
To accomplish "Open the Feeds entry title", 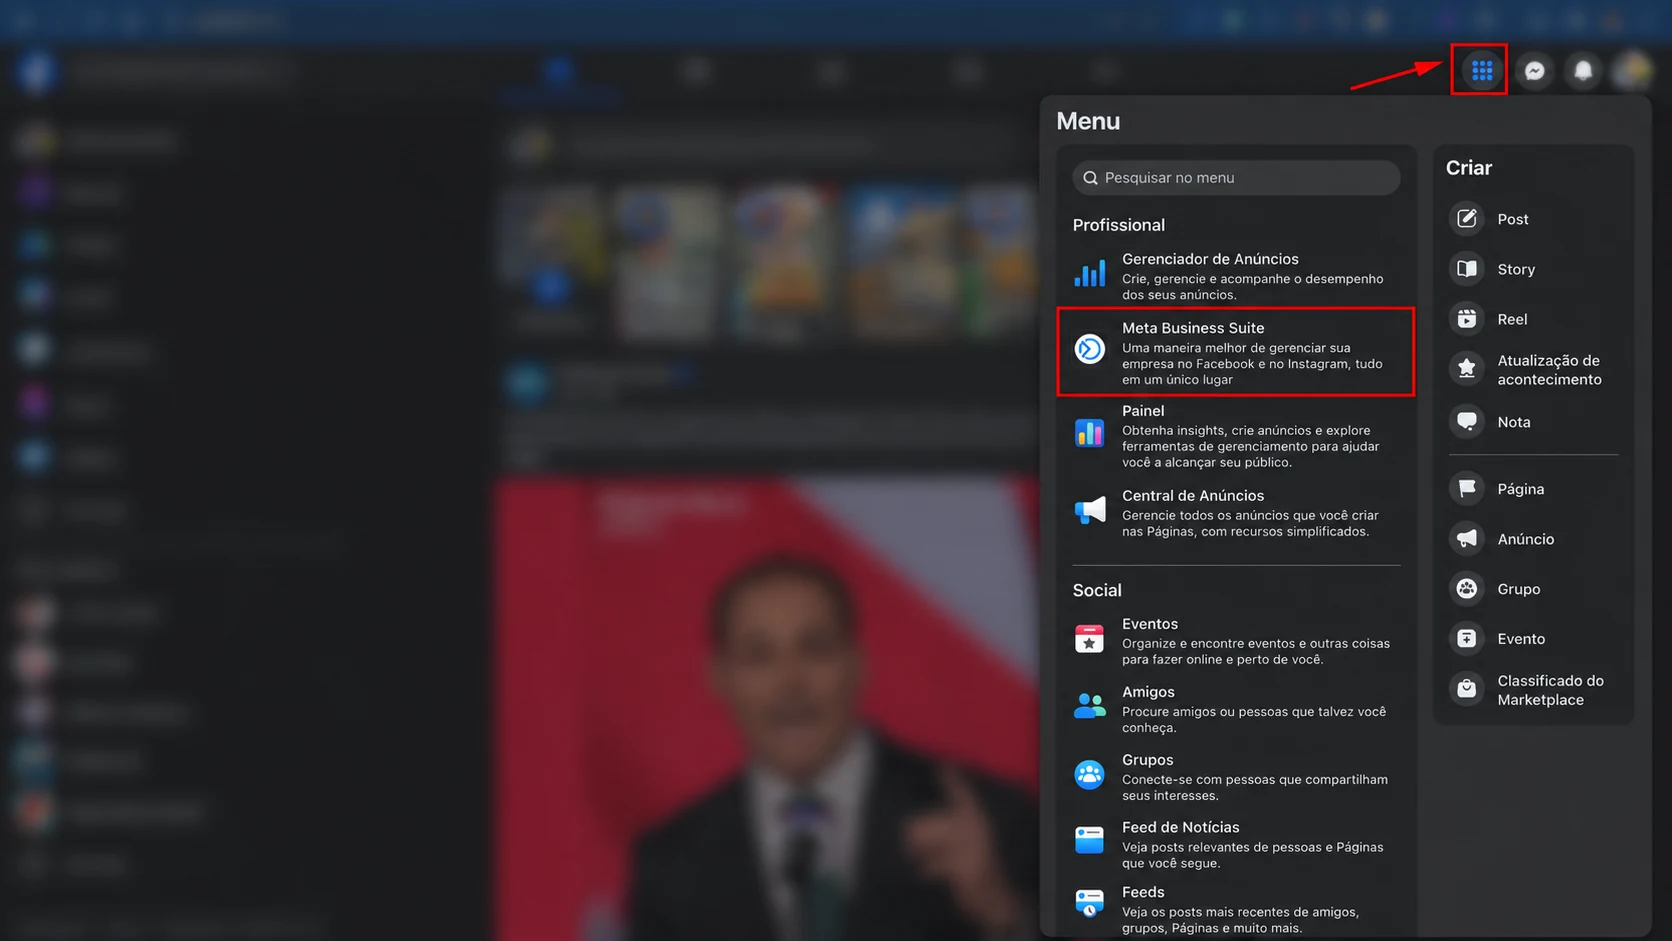I will pos(1143,892).
